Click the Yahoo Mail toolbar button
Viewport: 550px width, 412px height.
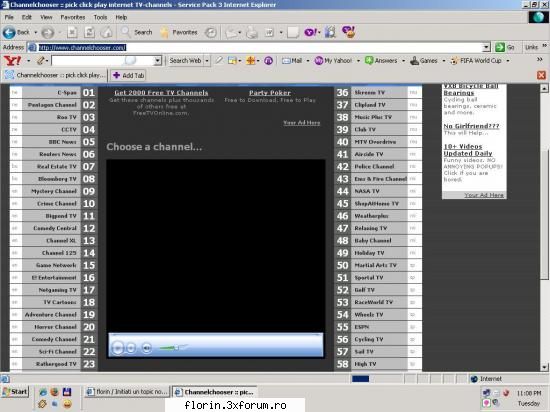[292, 61]
